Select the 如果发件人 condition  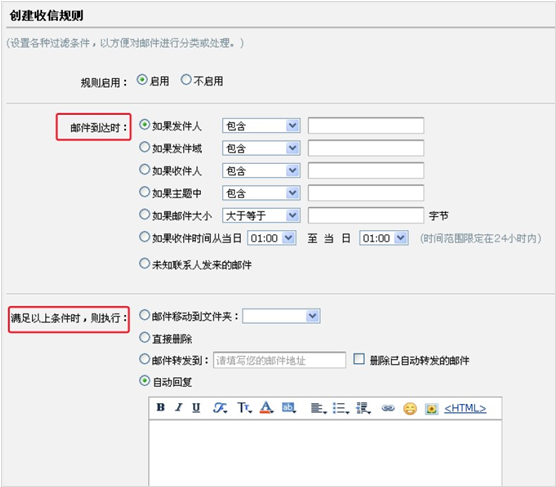(x=144, y=125)
